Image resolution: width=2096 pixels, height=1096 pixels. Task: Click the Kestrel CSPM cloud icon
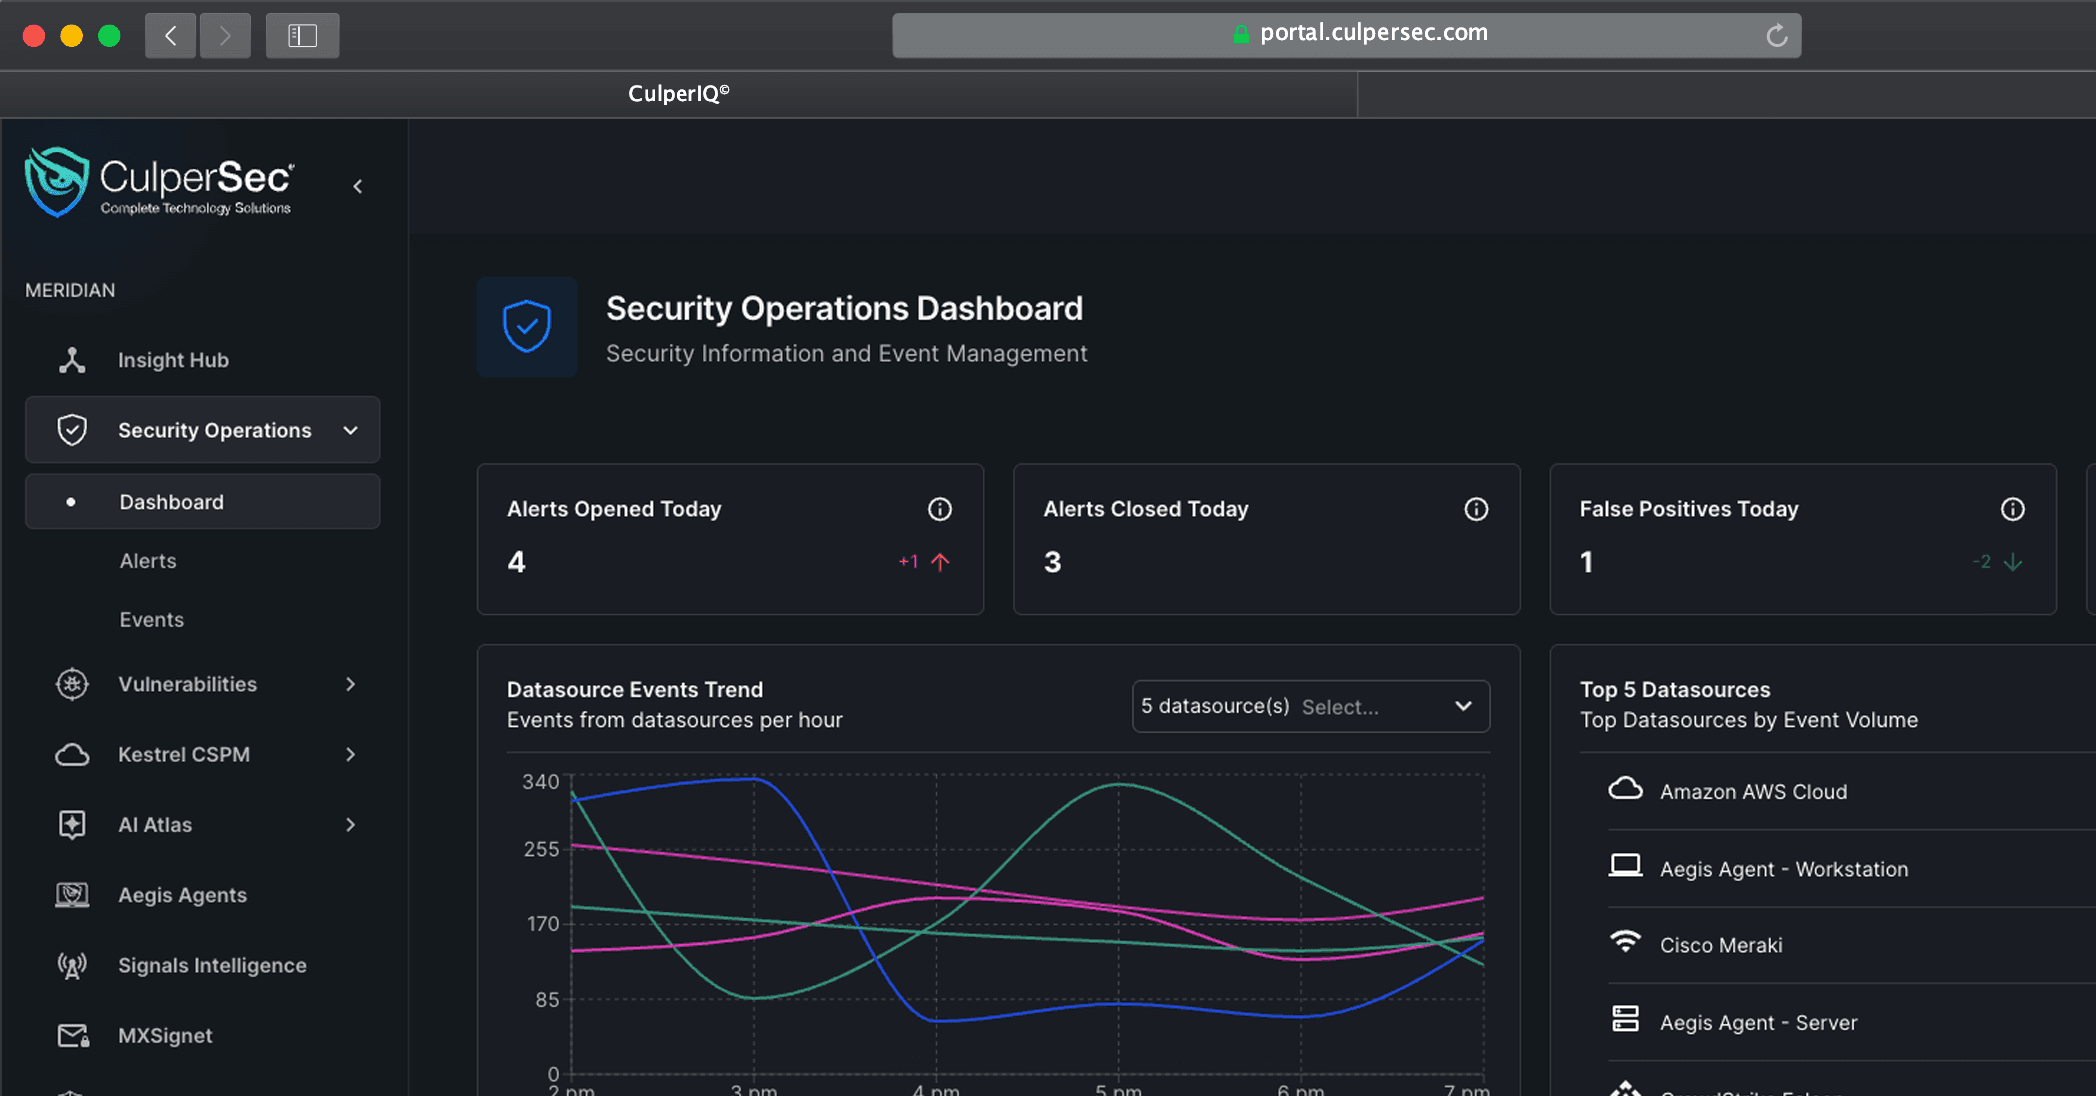pyautogui.click(x=72, y=755)
